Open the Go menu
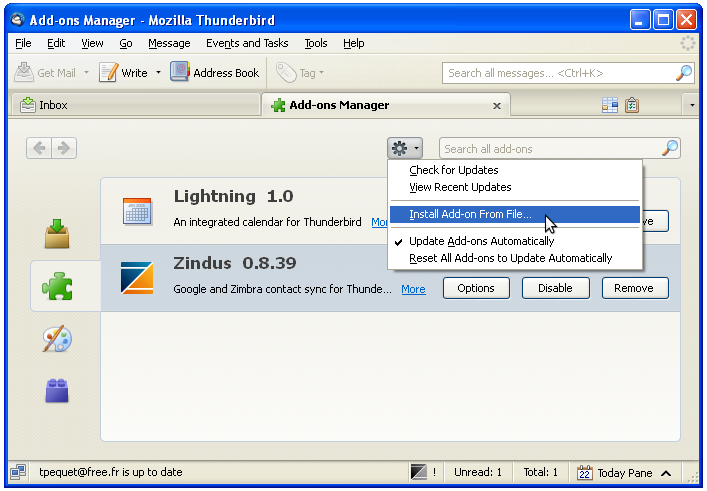This screenshot has height=491, width=707. [126, 43]
